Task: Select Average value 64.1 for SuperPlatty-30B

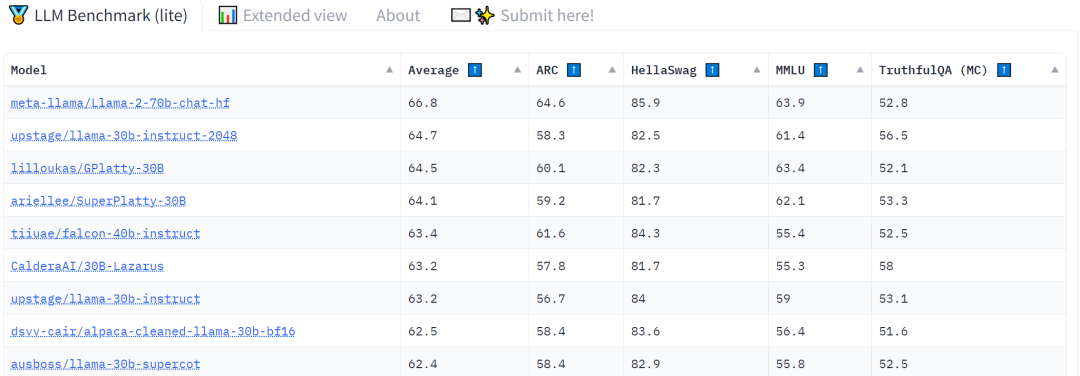Action: [422, 201]
